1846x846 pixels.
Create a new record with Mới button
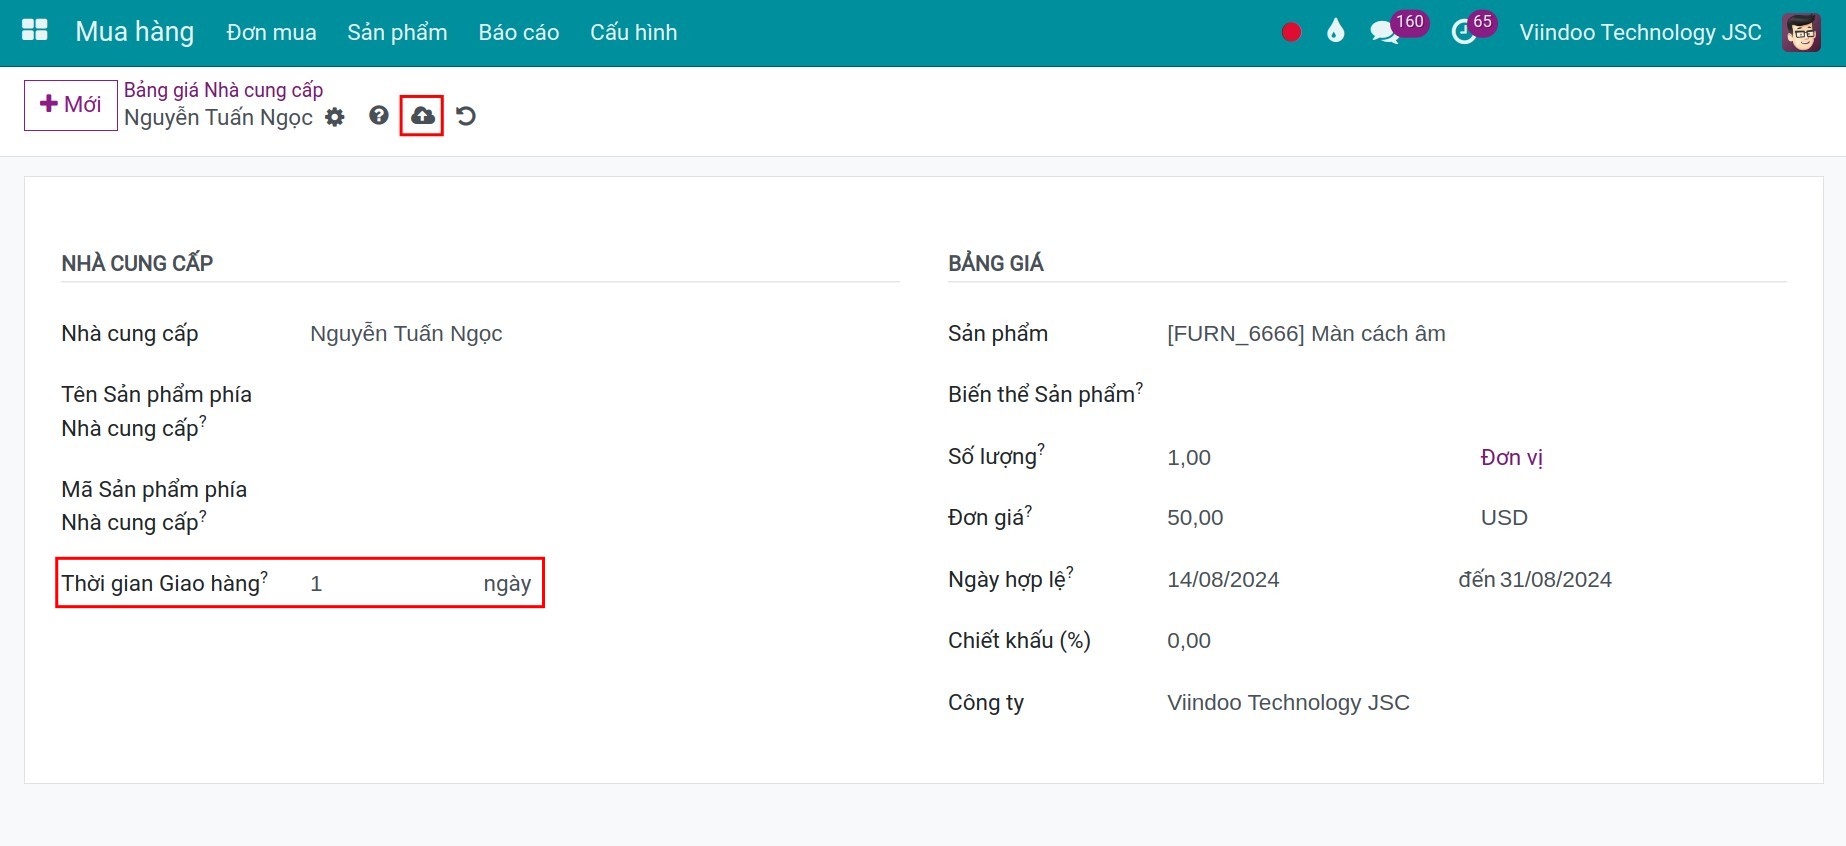coord(70,105)
